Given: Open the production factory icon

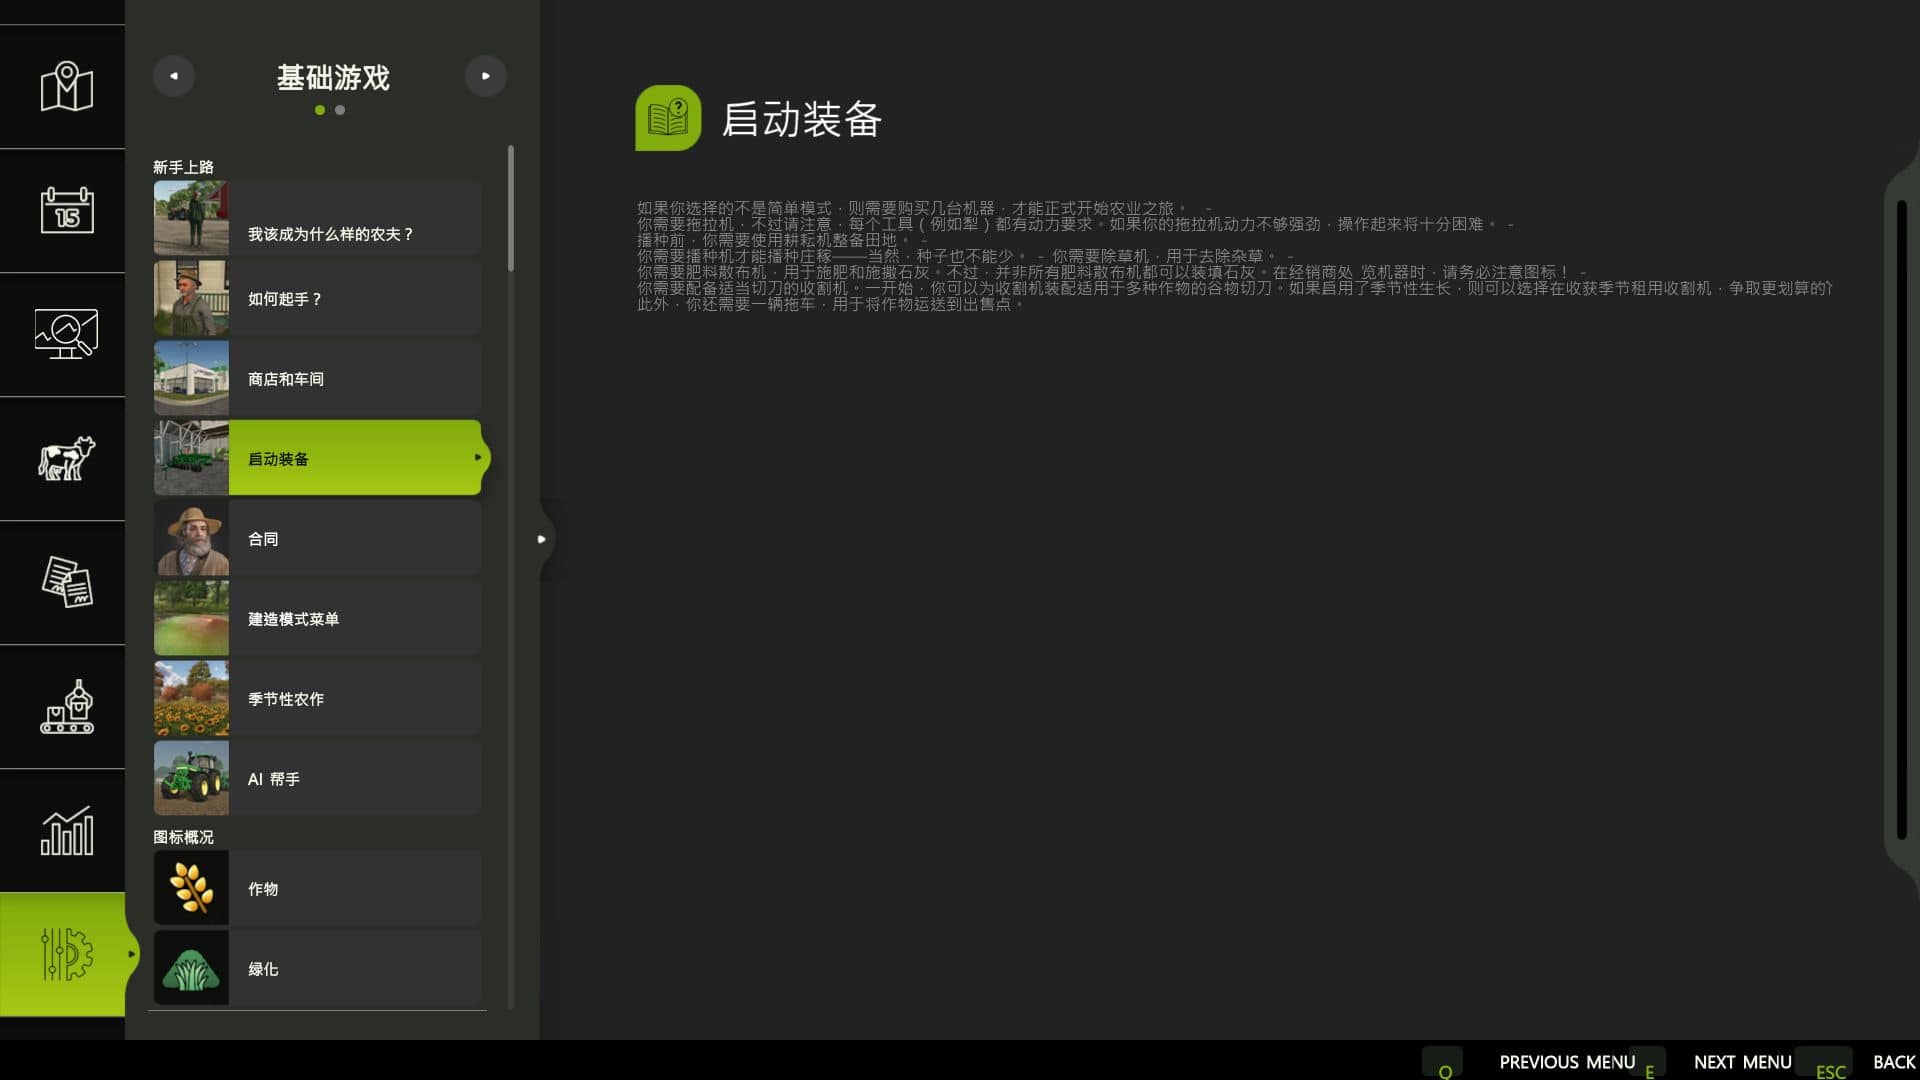Looking at the screenshot, I should pos(66,706).
